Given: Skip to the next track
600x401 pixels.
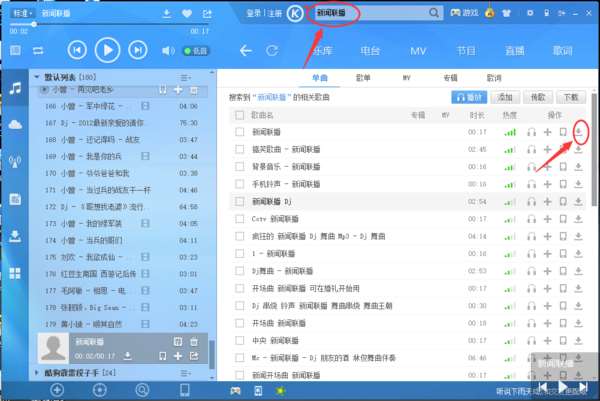Looking at the screenshot, I should pos(138,50).
